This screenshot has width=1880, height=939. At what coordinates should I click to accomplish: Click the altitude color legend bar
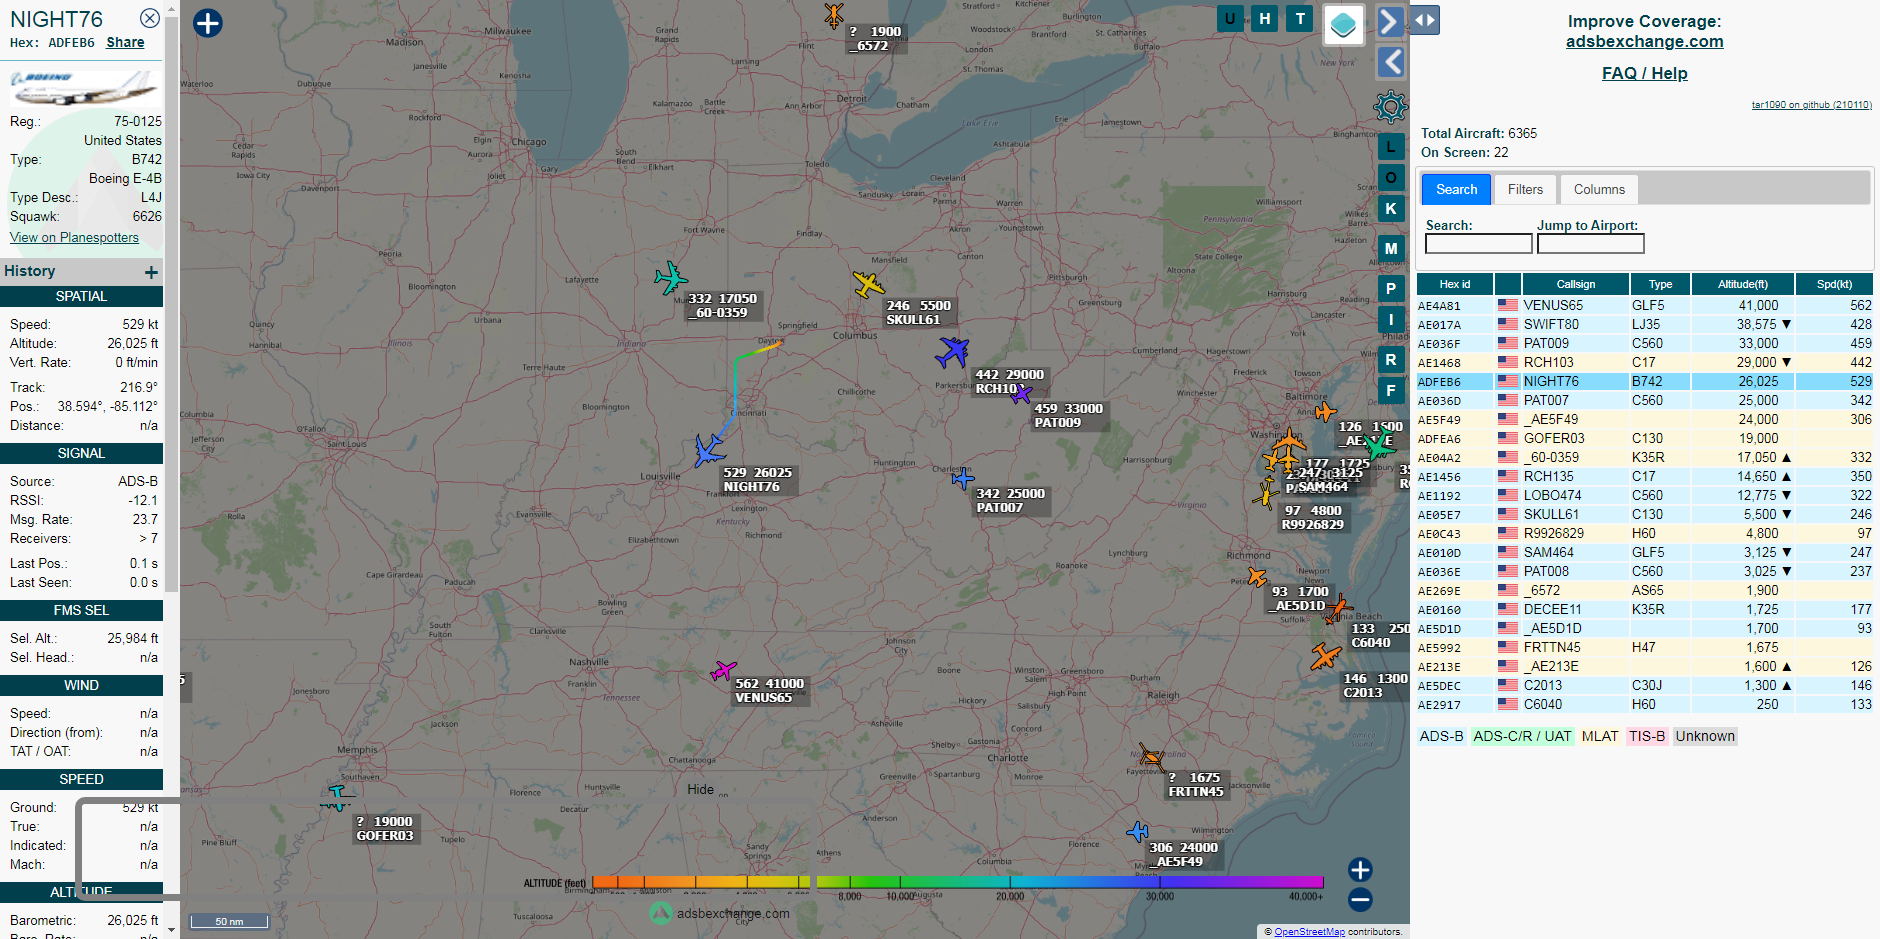[x=958, y=882]
